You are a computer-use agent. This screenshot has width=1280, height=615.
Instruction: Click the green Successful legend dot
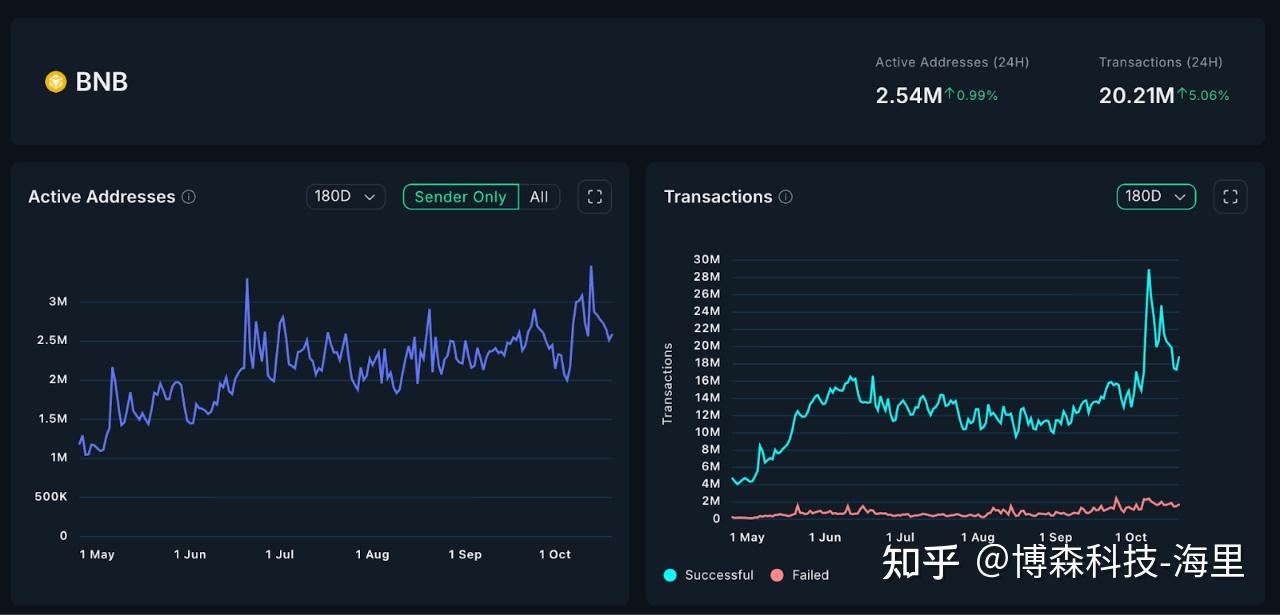point(669,575)
